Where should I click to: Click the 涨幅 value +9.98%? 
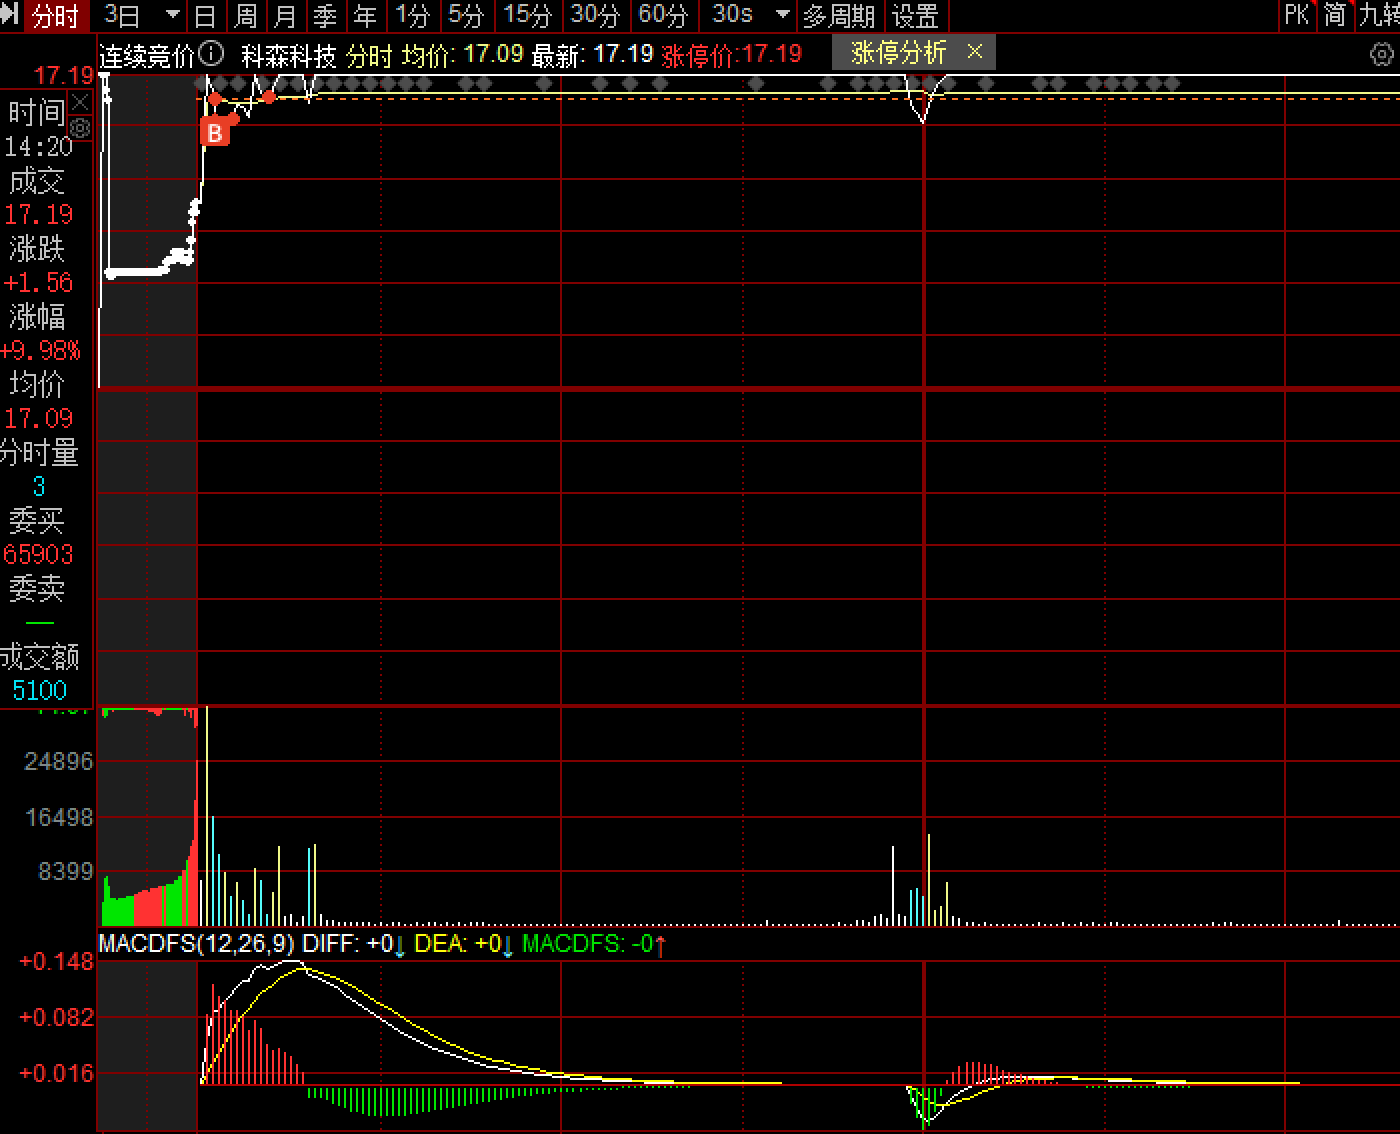tap(40, 351)
